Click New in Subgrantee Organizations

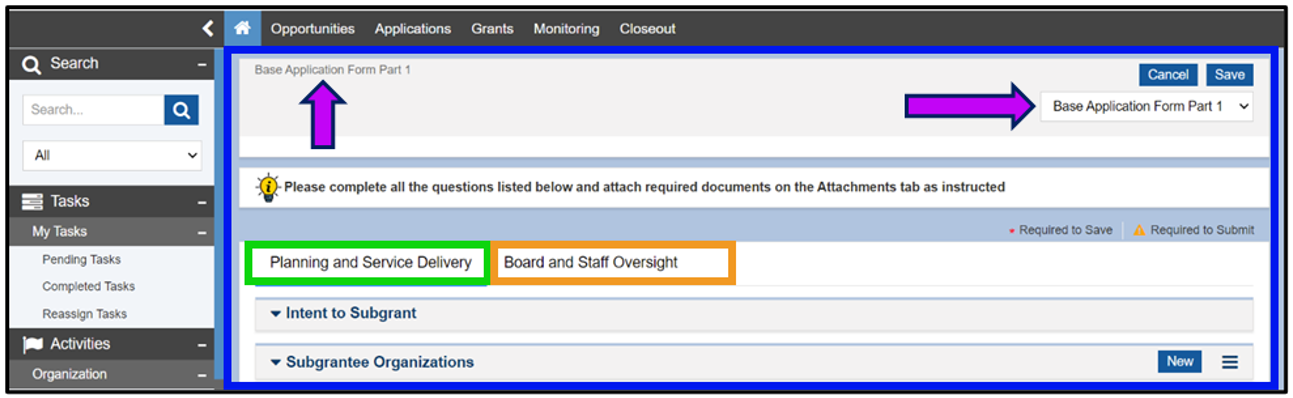pyautogui.click(x=1180, y=361)
